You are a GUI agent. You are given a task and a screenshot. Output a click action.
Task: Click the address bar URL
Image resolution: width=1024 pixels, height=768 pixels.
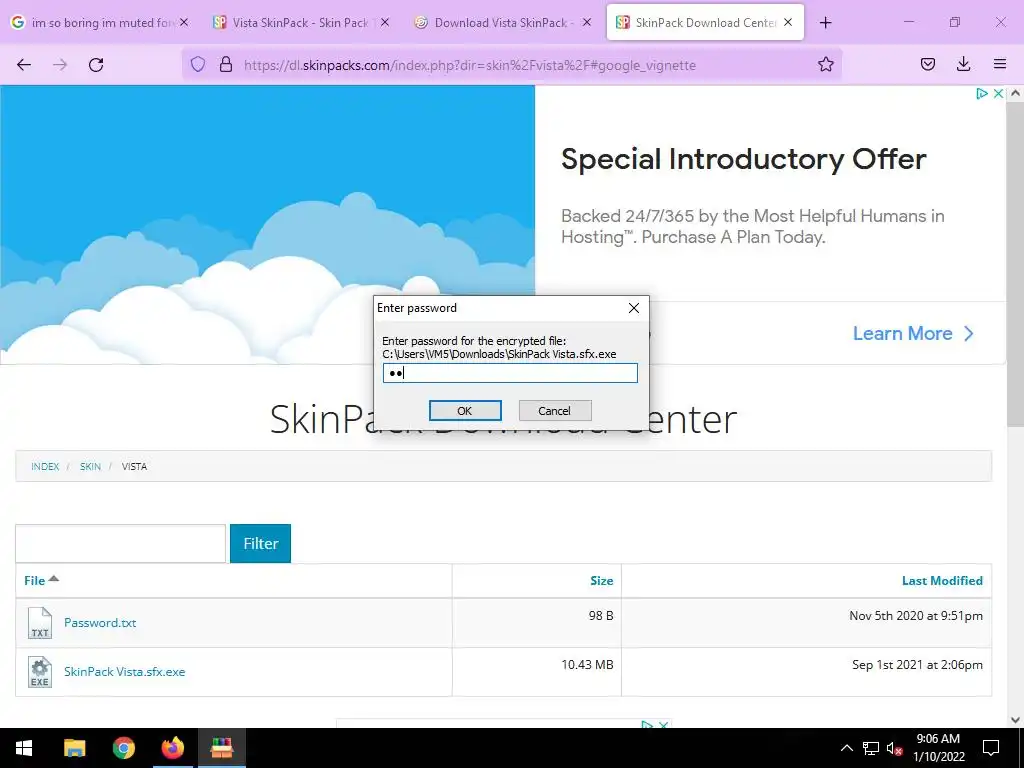tap(470, 65)
